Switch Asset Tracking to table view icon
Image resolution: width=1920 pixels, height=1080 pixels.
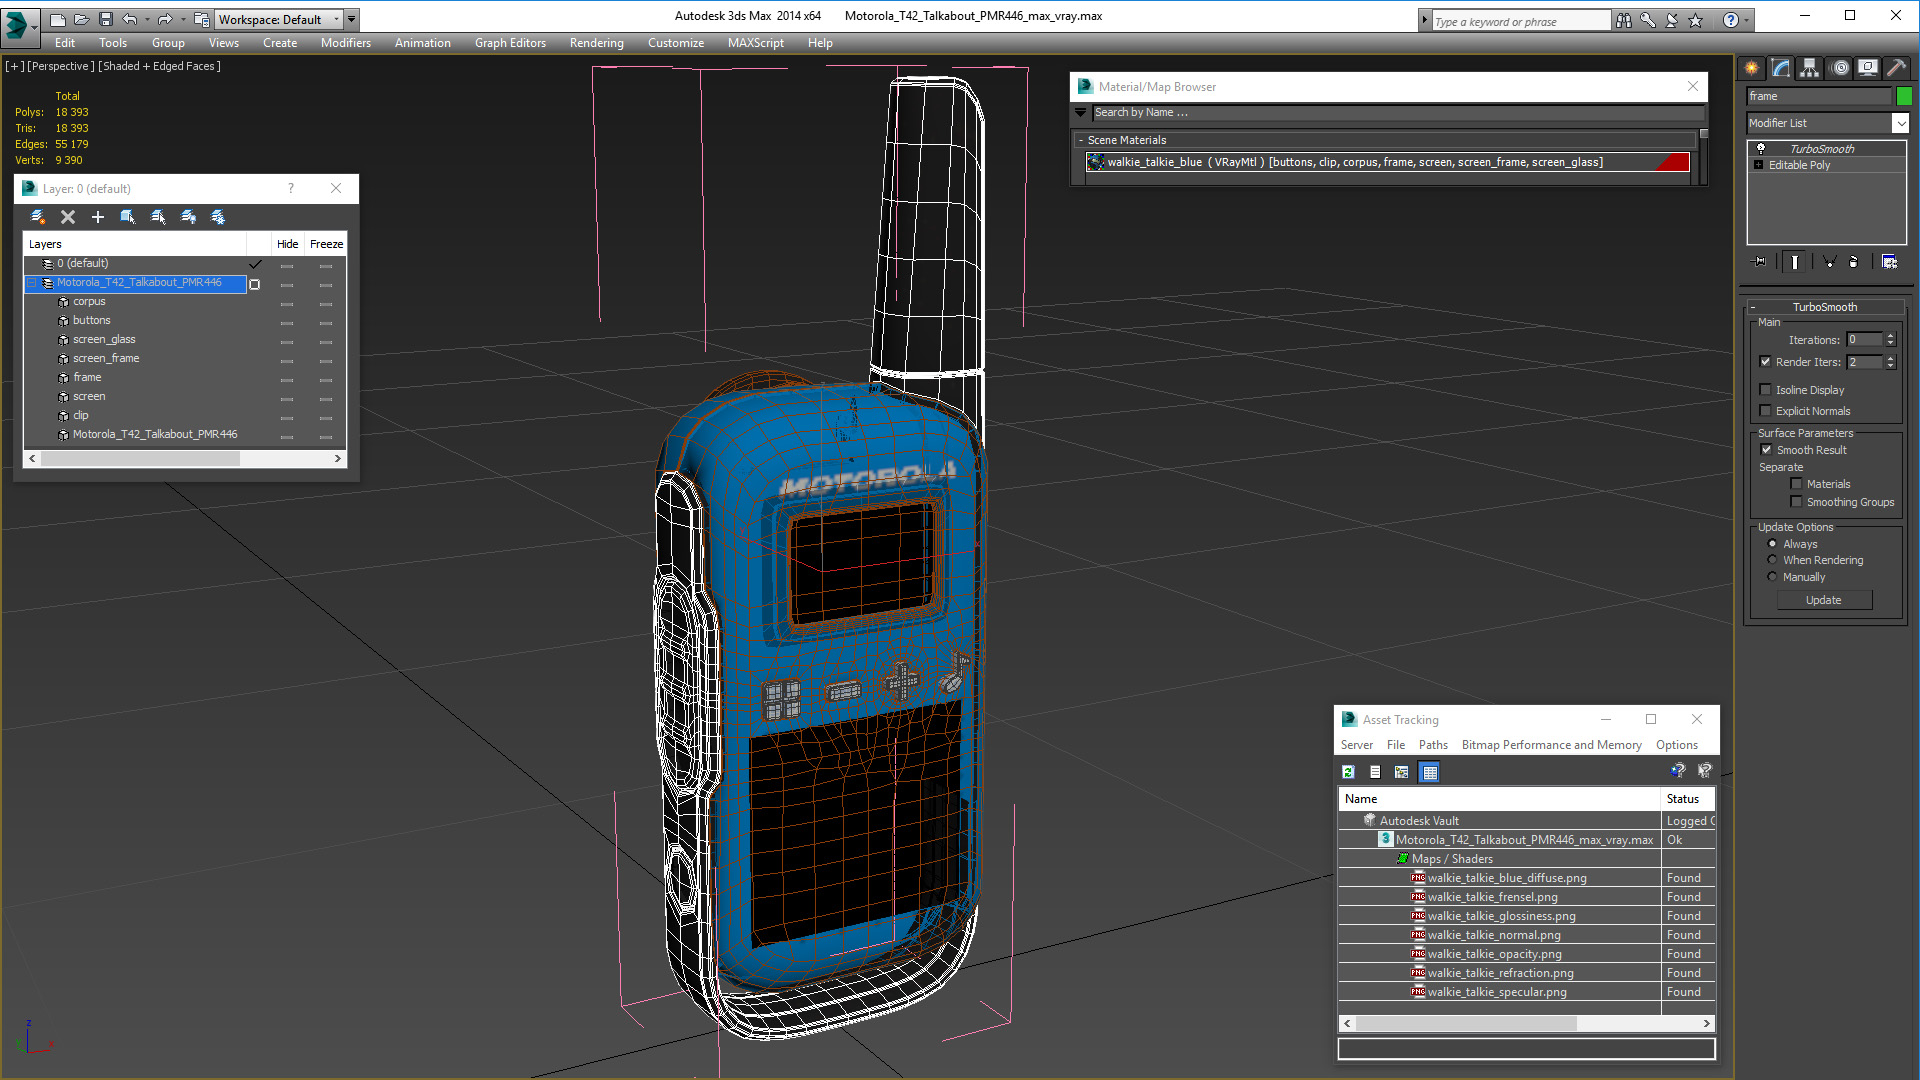pyautogui.click(x=1430, y=772)
